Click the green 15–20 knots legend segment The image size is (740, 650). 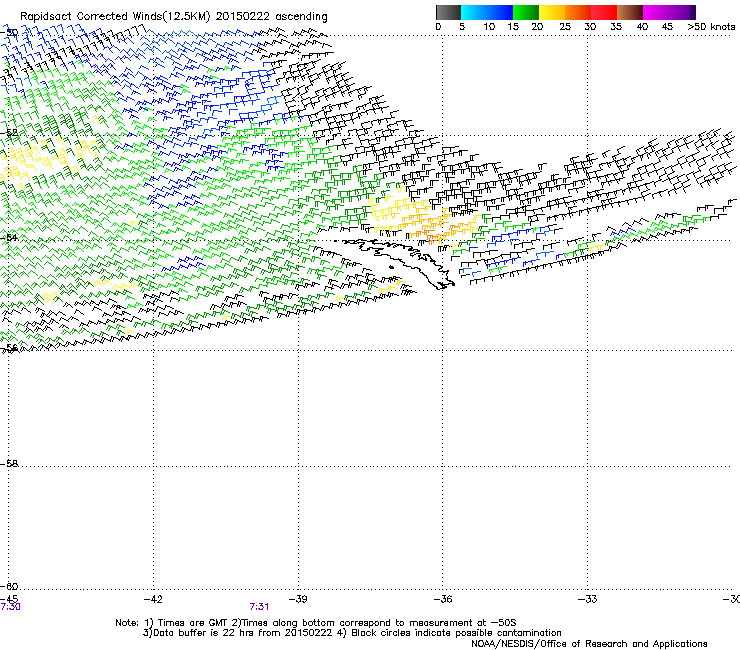tap(526, 12)
